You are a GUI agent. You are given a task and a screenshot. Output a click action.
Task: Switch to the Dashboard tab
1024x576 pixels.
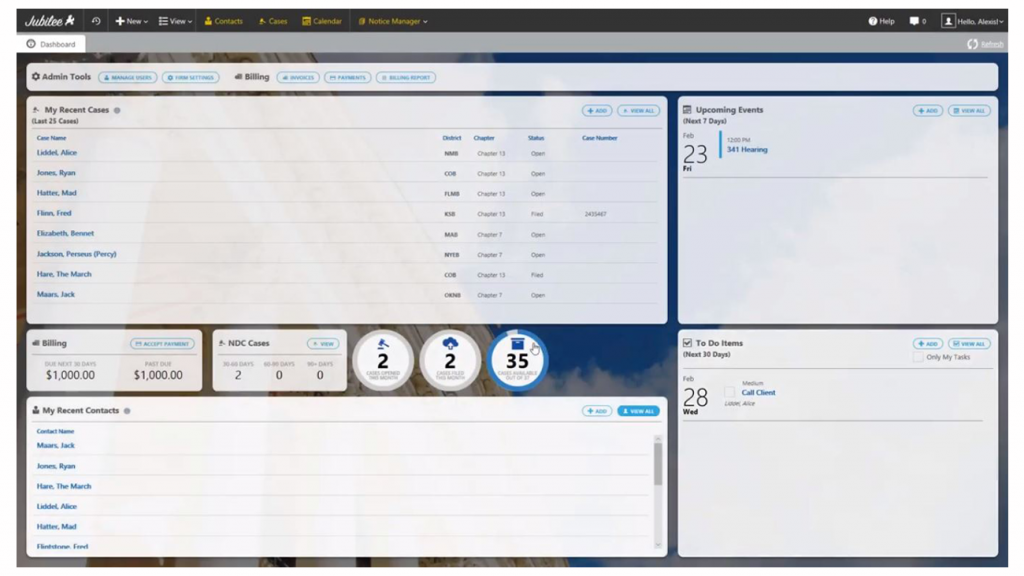pyautogui.click(x=55, y=44)
